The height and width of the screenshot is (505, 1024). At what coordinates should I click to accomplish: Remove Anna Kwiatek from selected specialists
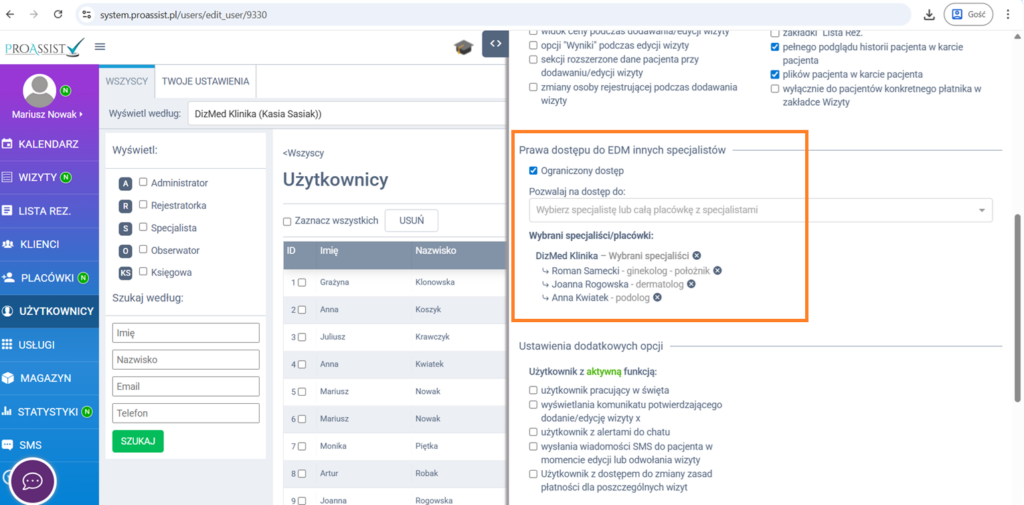pyautogui.click(x=657, y=297)
